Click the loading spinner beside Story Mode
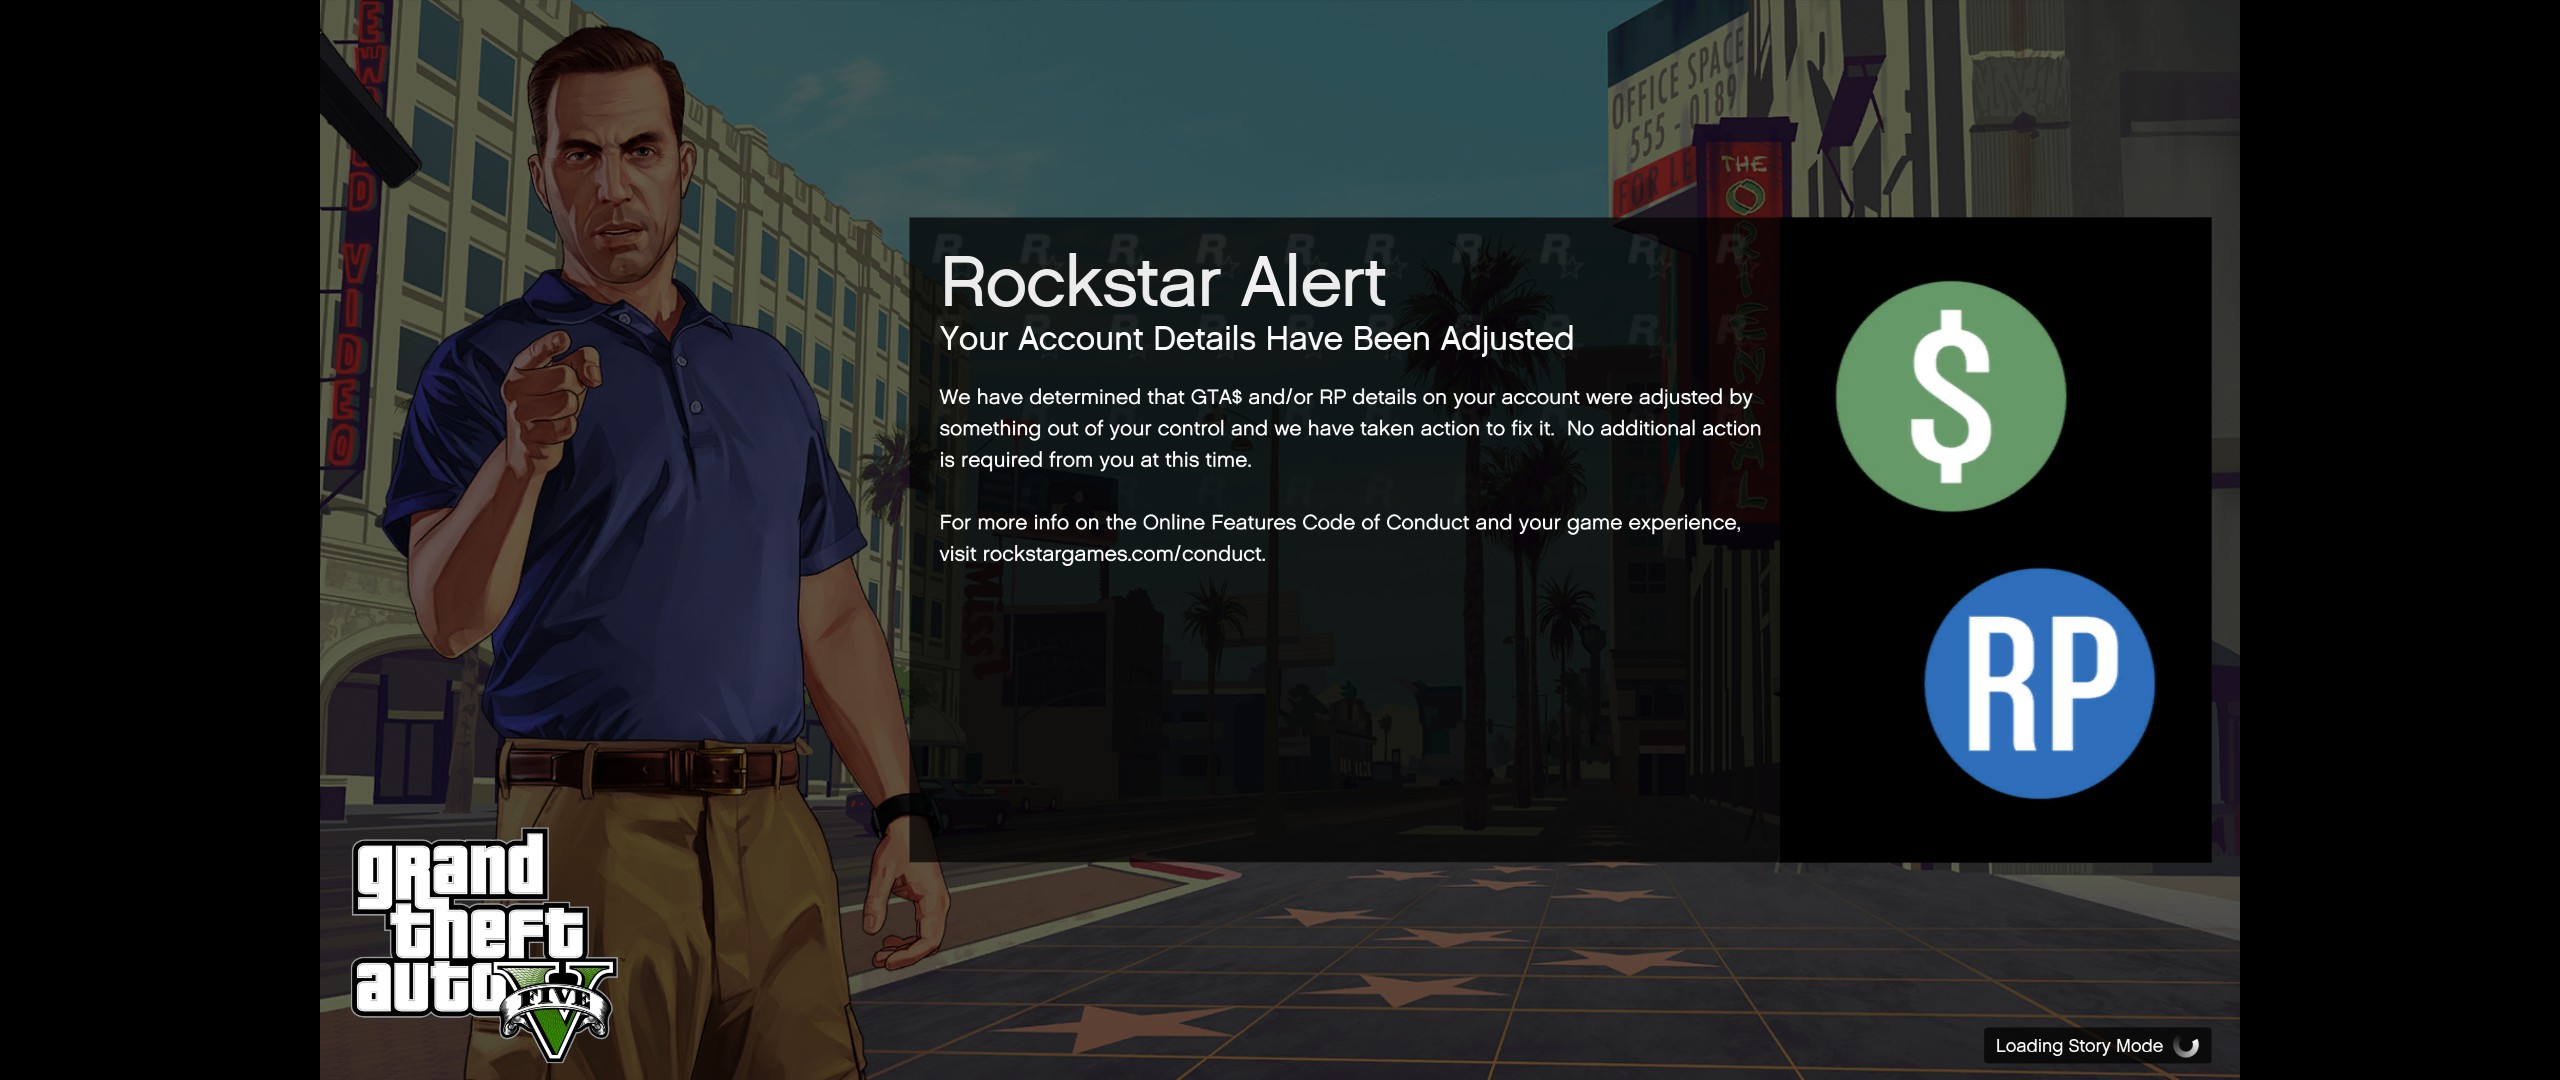Image resolution: width=2560 pixels, height=1080 pixels. 2187,1046
